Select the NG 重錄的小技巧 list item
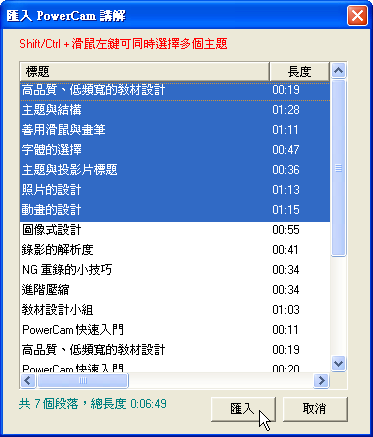This screenshot has height=437, width=373. (x=175, y=270)
